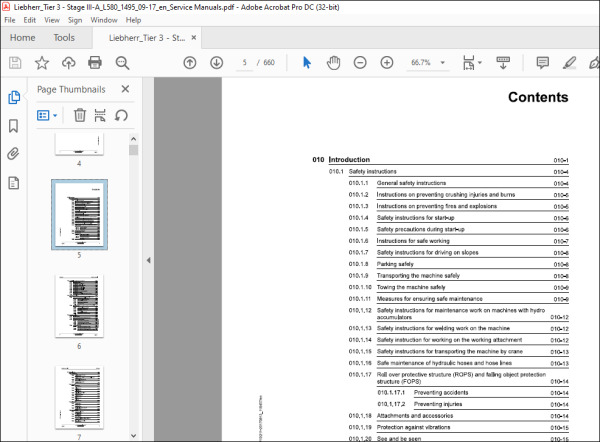
Task: Open fit page options tool
Action: pos(468,62)
